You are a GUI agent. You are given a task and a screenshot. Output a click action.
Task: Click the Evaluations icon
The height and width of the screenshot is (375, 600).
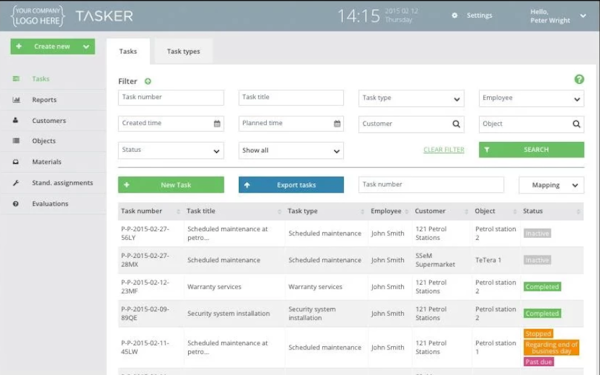(16, 204)
